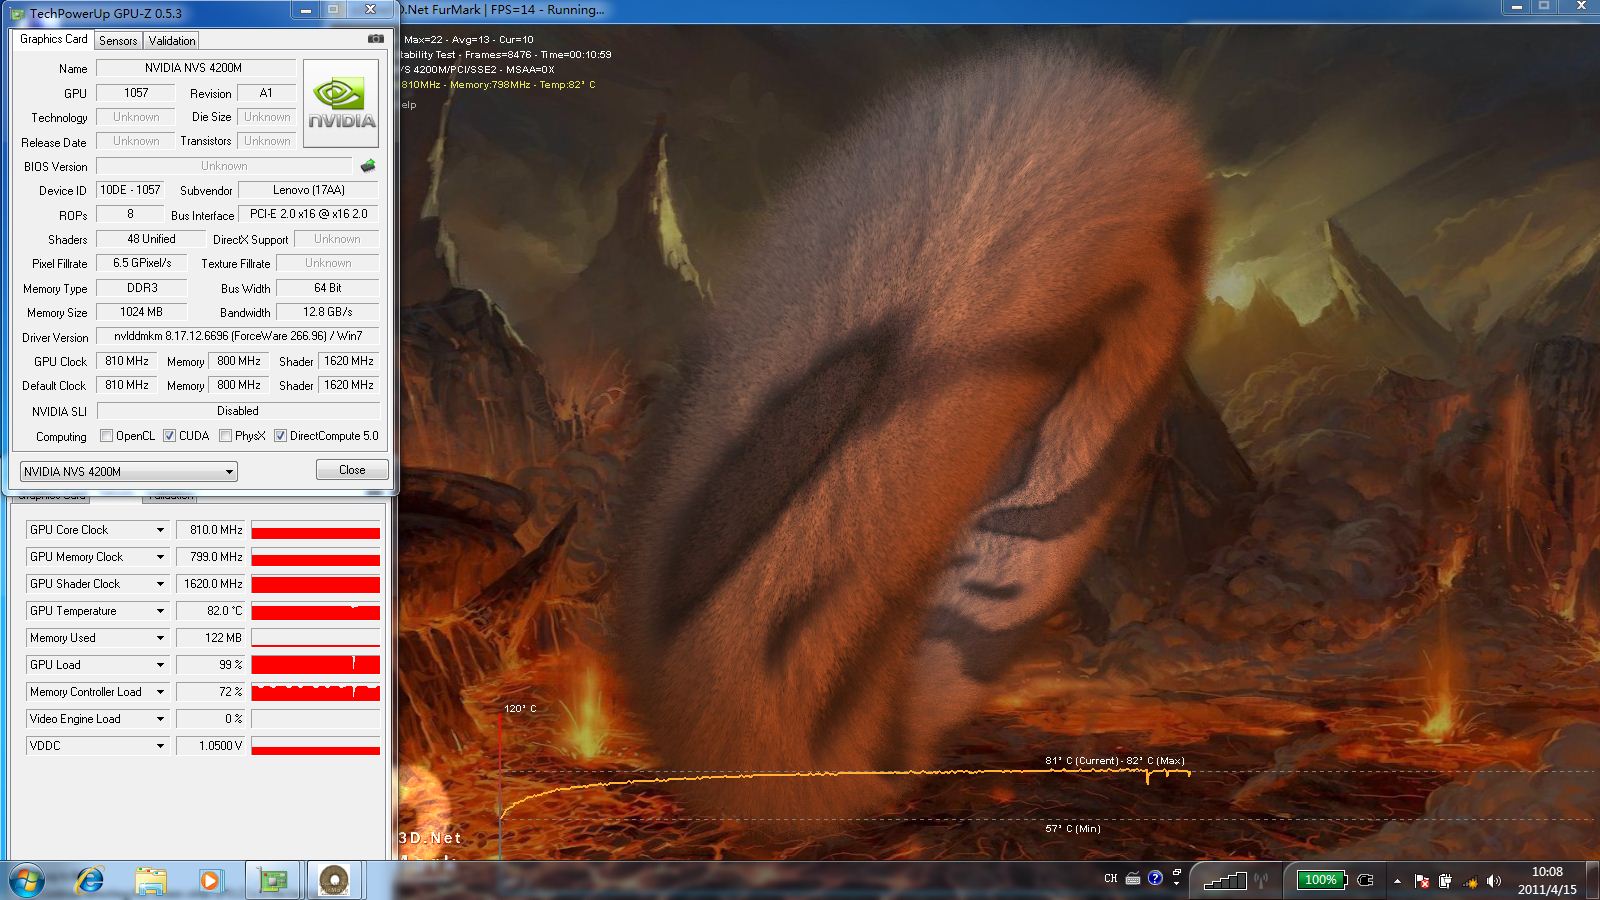Viewport: 1600px width, 900px height.
Task: Click the Bus Interface PCI-E value
Action: (309, 214)
